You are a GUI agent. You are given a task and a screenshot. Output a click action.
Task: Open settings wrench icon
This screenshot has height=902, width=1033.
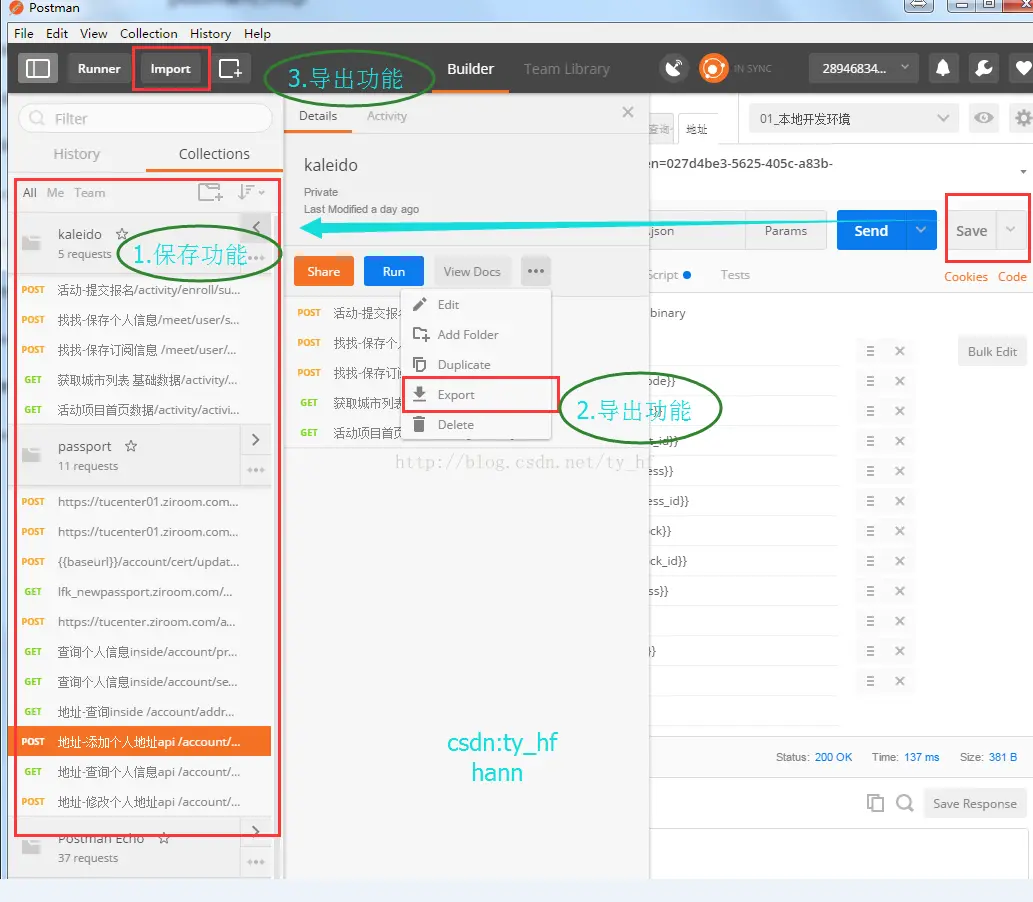[x=984, y=68]
